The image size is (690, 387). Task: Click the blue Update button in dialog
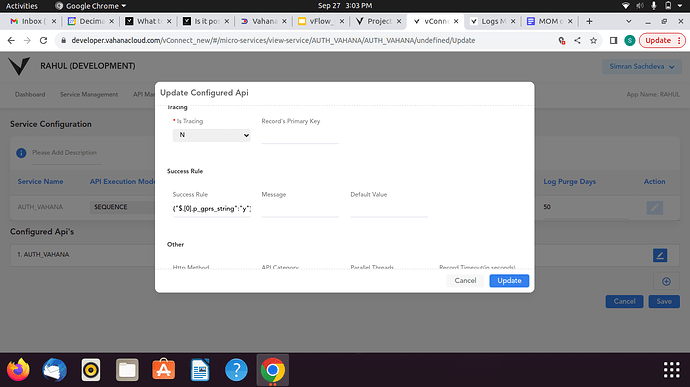coord(509,280)
